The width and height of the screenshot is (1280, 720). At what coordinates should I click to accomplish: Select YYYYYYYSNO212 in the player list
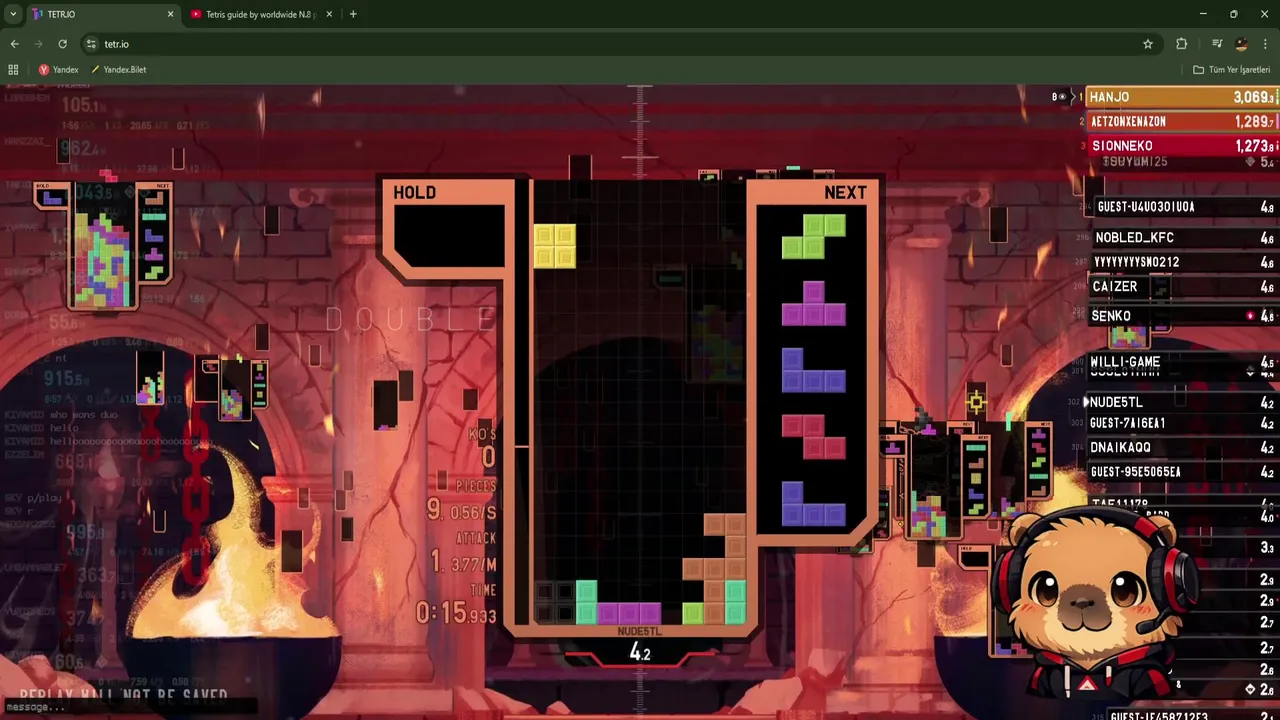pyautogui.click(x=1183, y=262)
